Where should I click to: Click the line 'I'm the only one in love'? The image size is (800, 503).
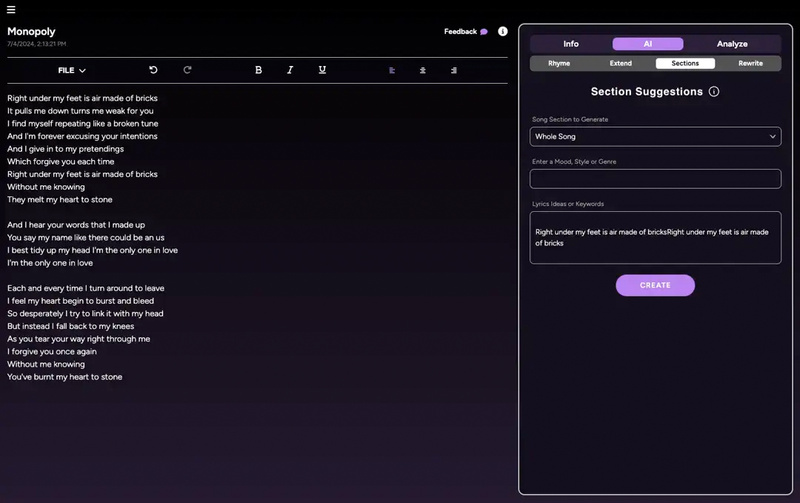coord(50,263)
